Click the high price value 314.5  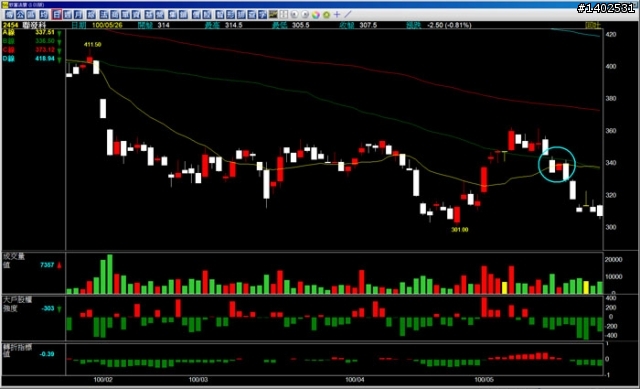coord(233,25)
